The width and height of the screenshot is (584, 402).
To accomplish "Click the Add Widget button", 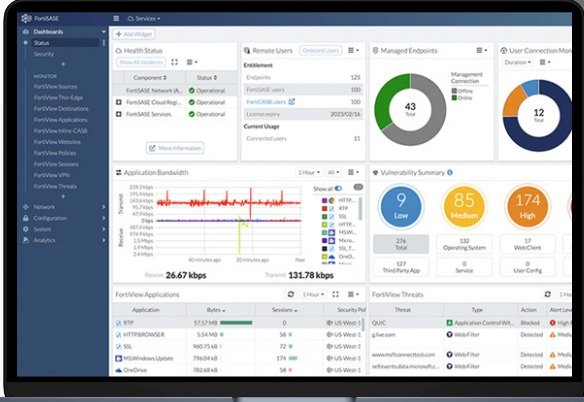I will [x=134, y=34].
